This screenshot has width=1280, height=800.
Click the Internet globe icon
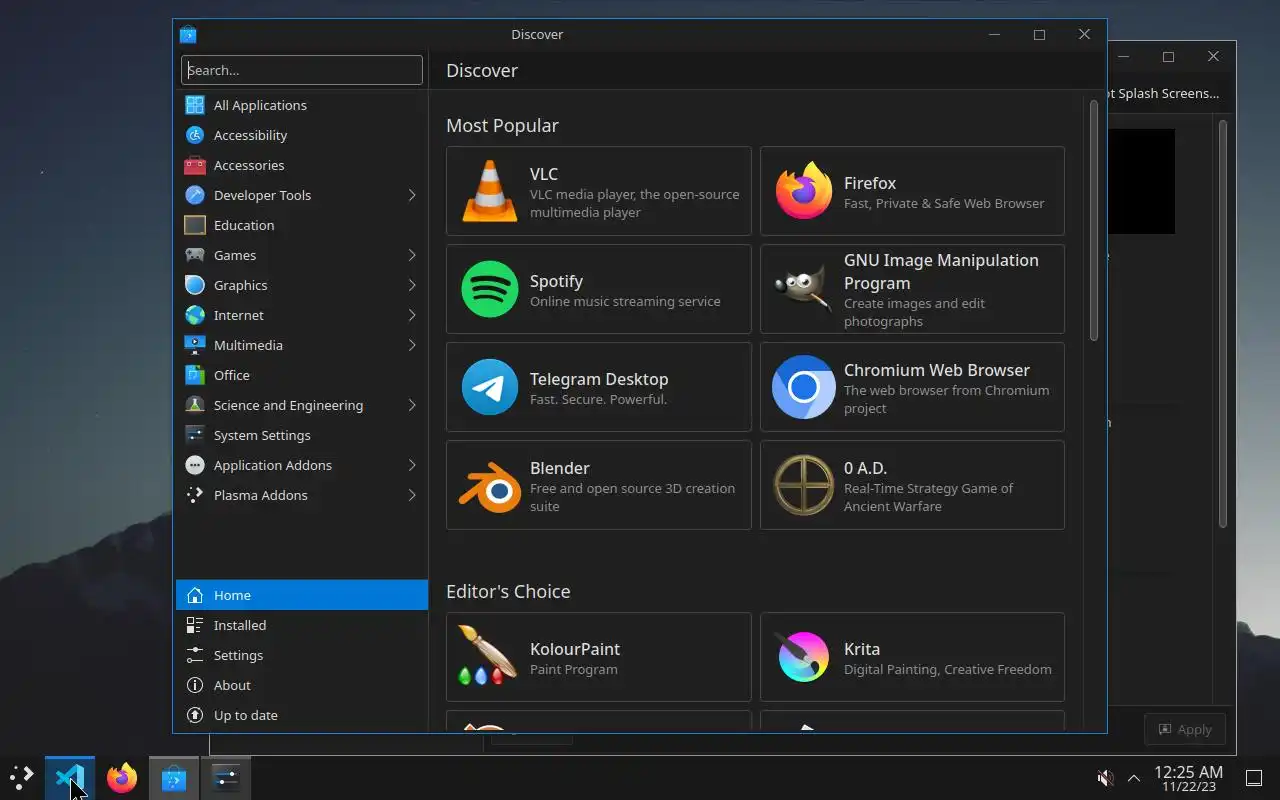click(195, 315)
